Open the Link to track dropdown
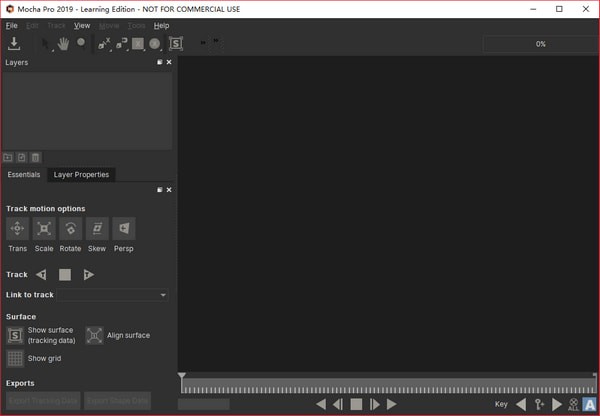The height and width of the screenshot is (416, 600). point(113,295)
